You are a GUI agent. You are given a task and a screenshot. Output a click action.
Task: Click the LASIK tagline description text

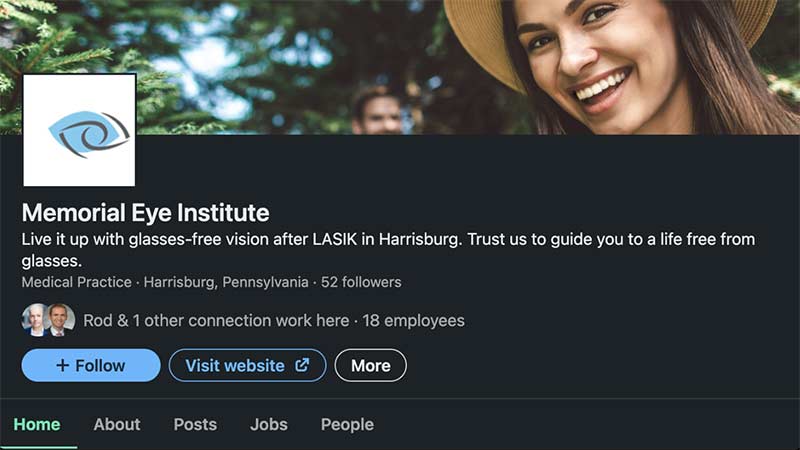click(x=387, y=240)
